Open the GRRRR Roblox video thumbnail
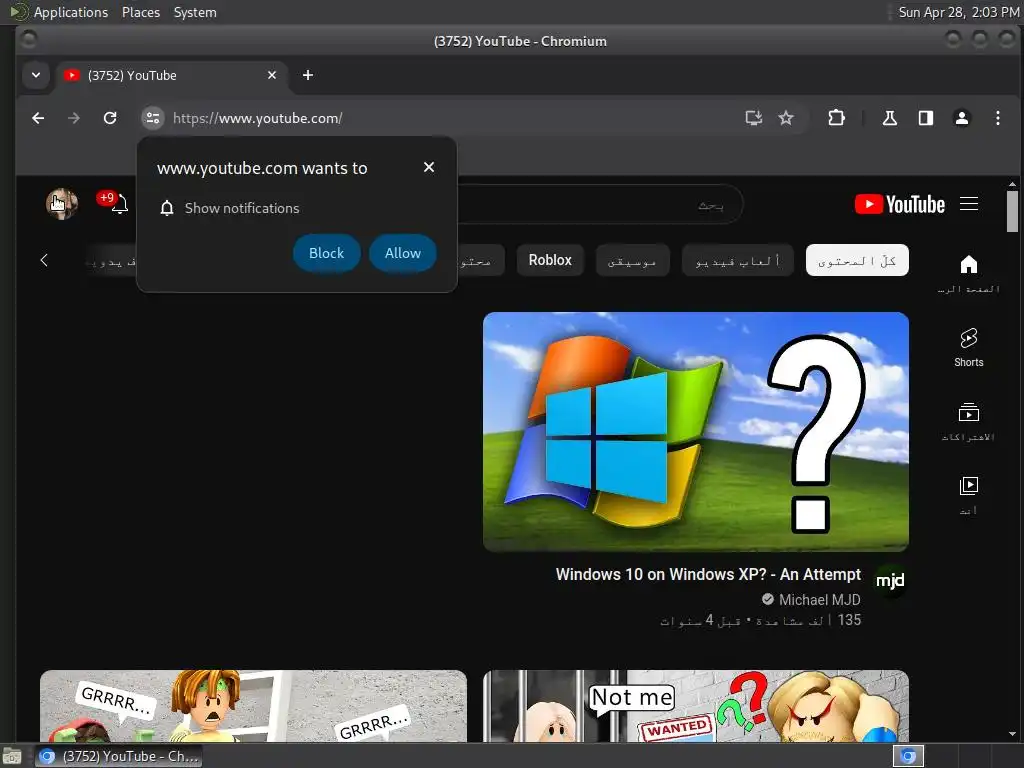 [x=253, y=706]
